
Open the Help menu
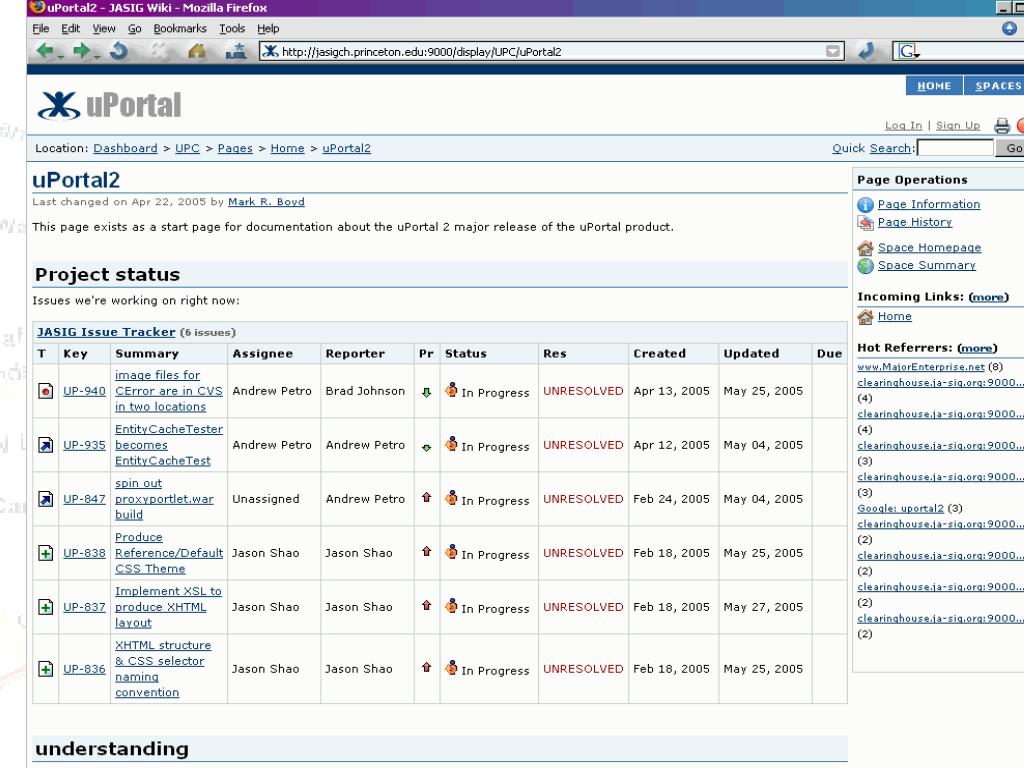(268, 29)
